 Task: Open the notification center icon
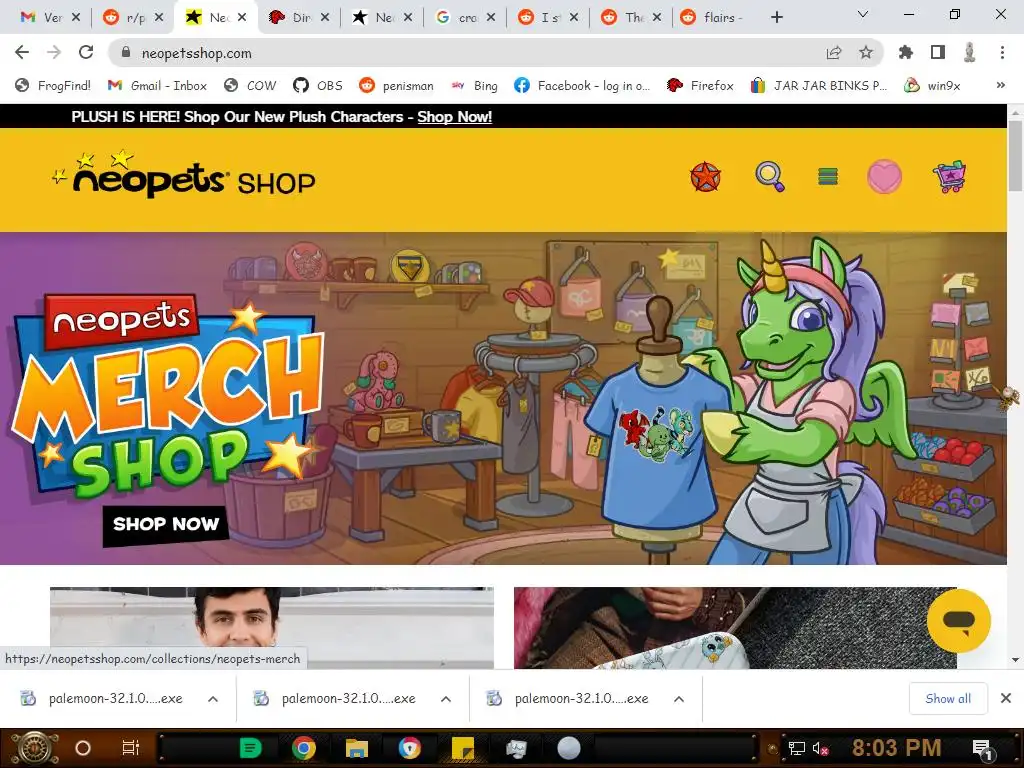point(982,748)
